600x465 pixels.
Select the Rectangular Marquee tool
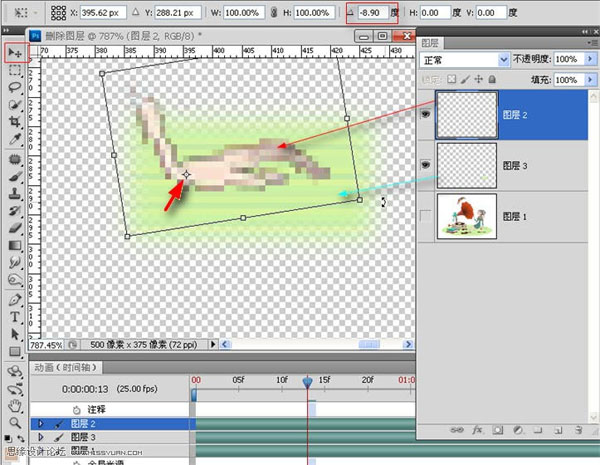pyautogui.click(x=15, y=70)
